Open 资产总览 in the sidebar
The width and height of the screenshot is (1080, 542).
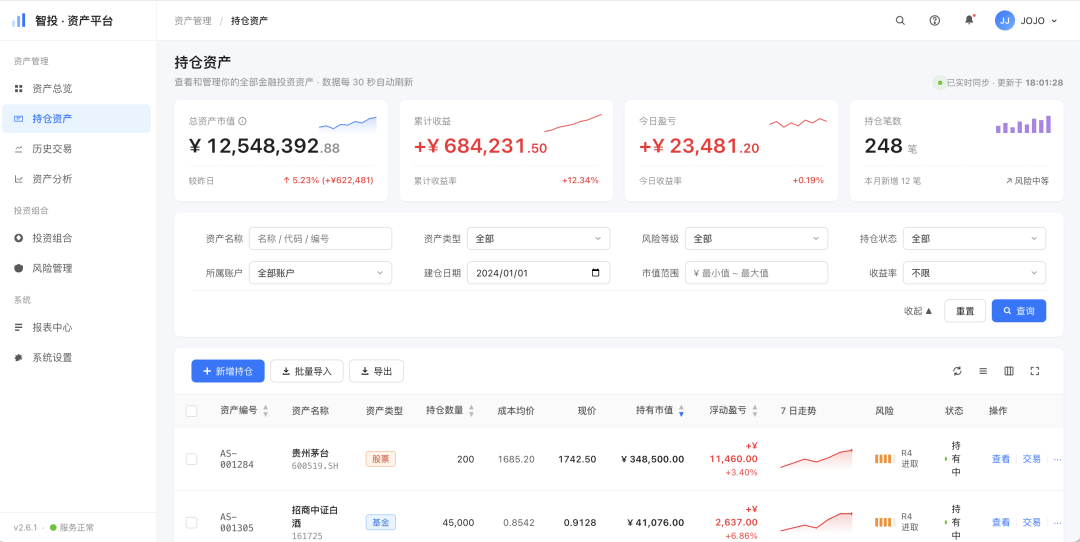[x=76, y=89]
